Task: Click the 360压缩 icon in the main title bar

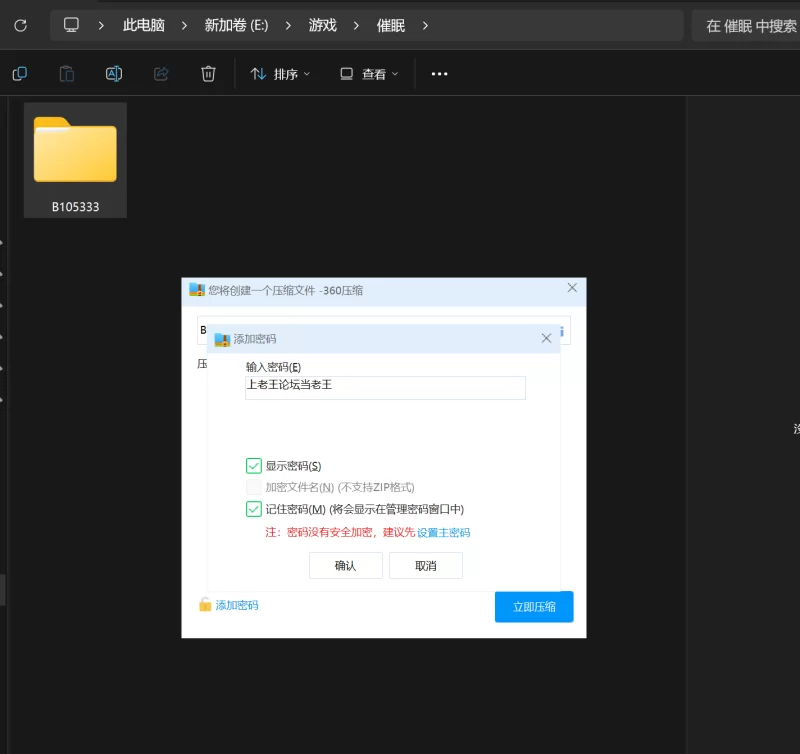Action: click(x=197, y=290)
